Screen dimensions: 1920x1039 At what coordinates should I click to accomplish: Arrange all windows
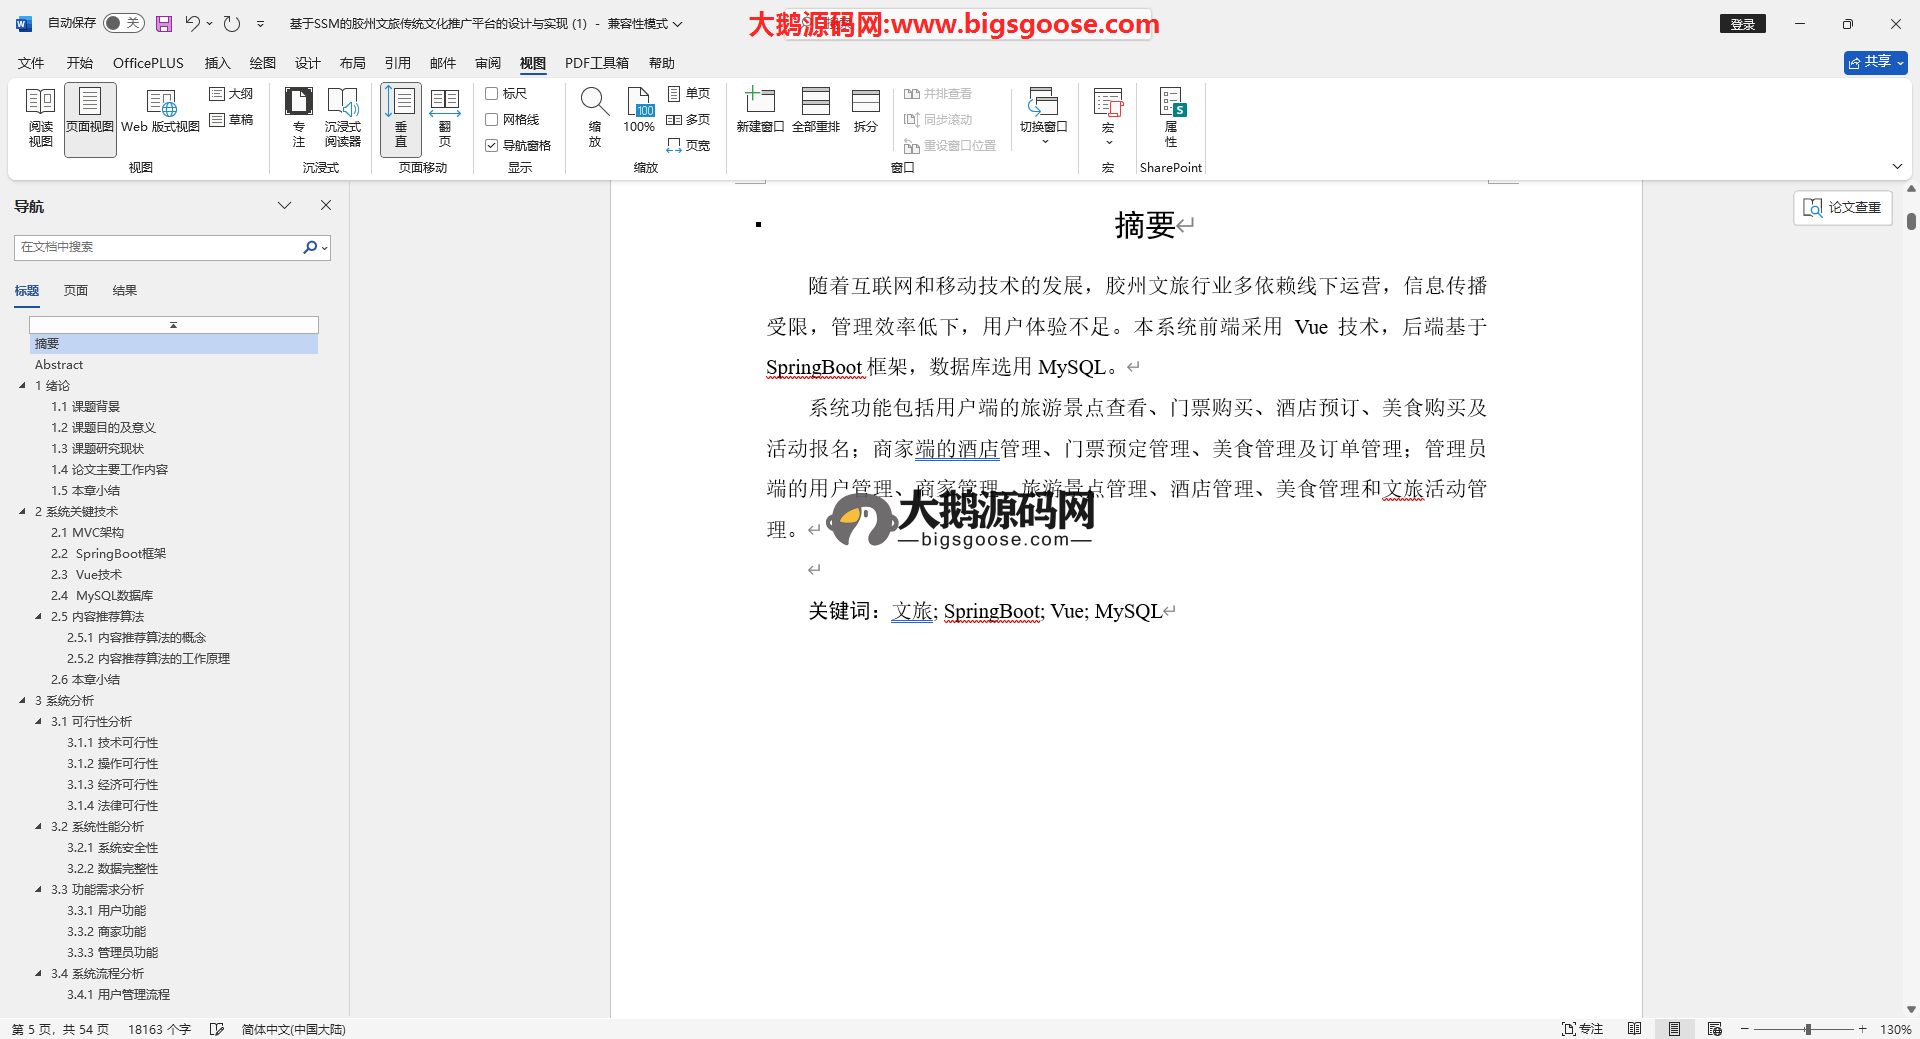pos(815,112)
